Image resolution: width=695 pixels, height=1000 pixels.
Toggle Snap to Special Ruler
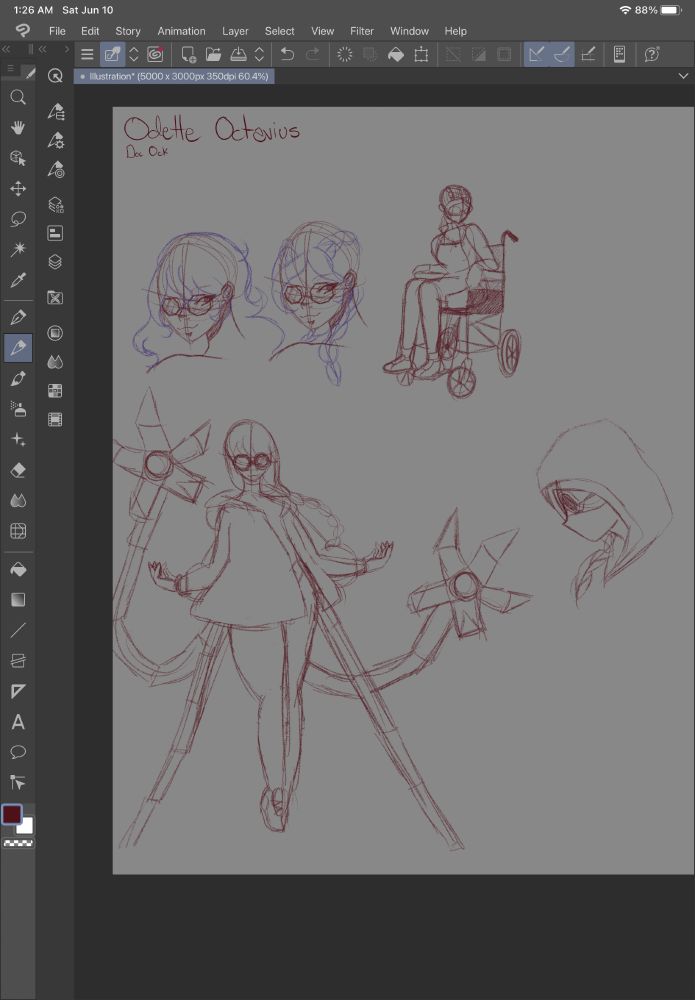[x=562, y=54]
